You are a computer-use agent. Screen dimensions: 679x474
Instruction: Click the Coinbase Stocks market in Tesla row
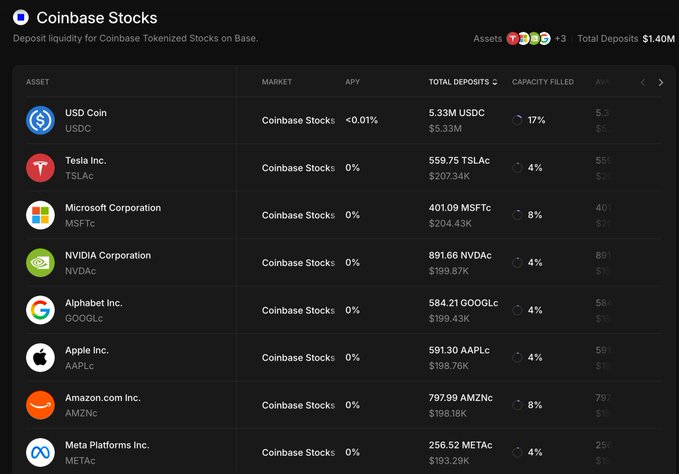click(298, 168)
